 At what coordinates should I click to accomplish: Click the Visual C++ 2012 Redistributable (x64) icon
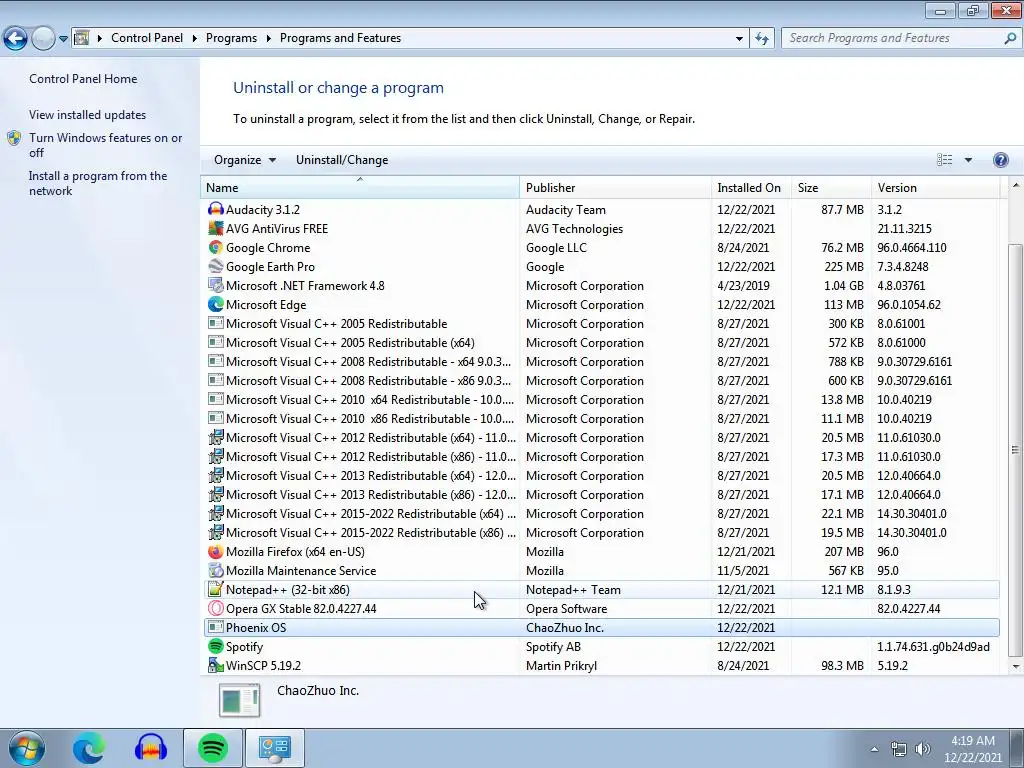pyautogui.click(x=216, y=437)
